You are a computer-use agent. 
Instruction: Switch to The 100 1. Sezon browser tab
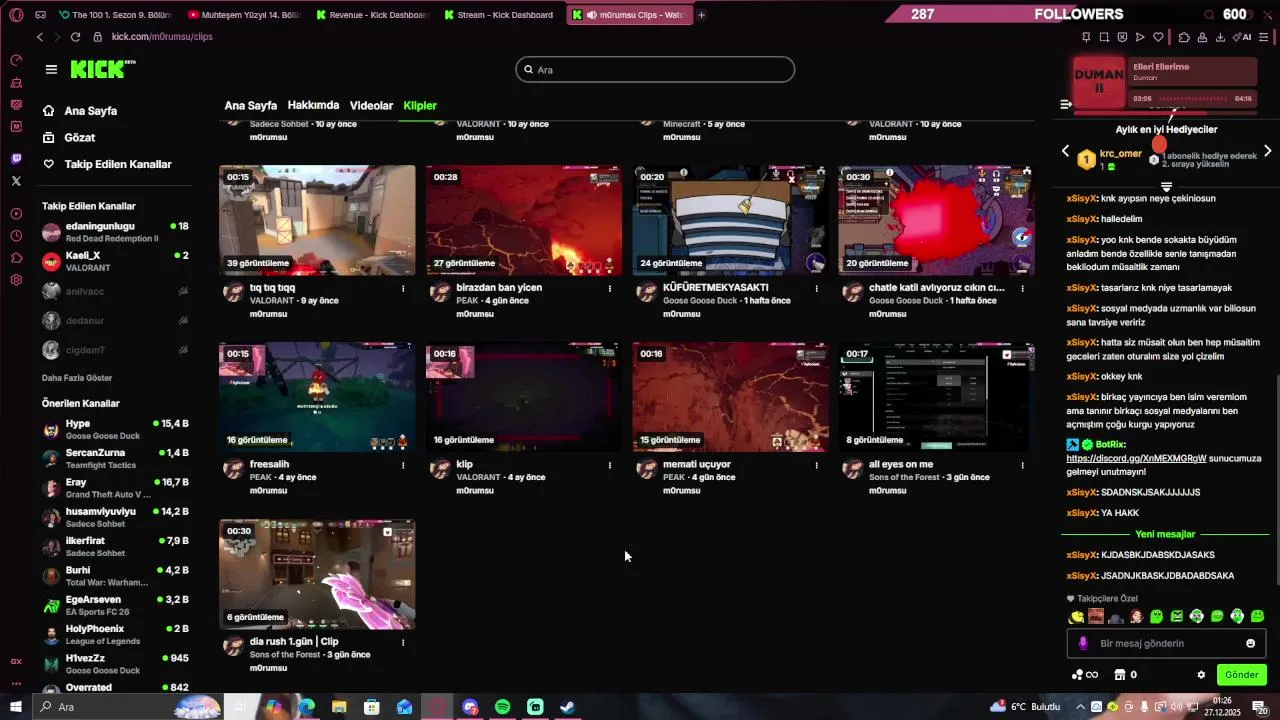(115, 15)
